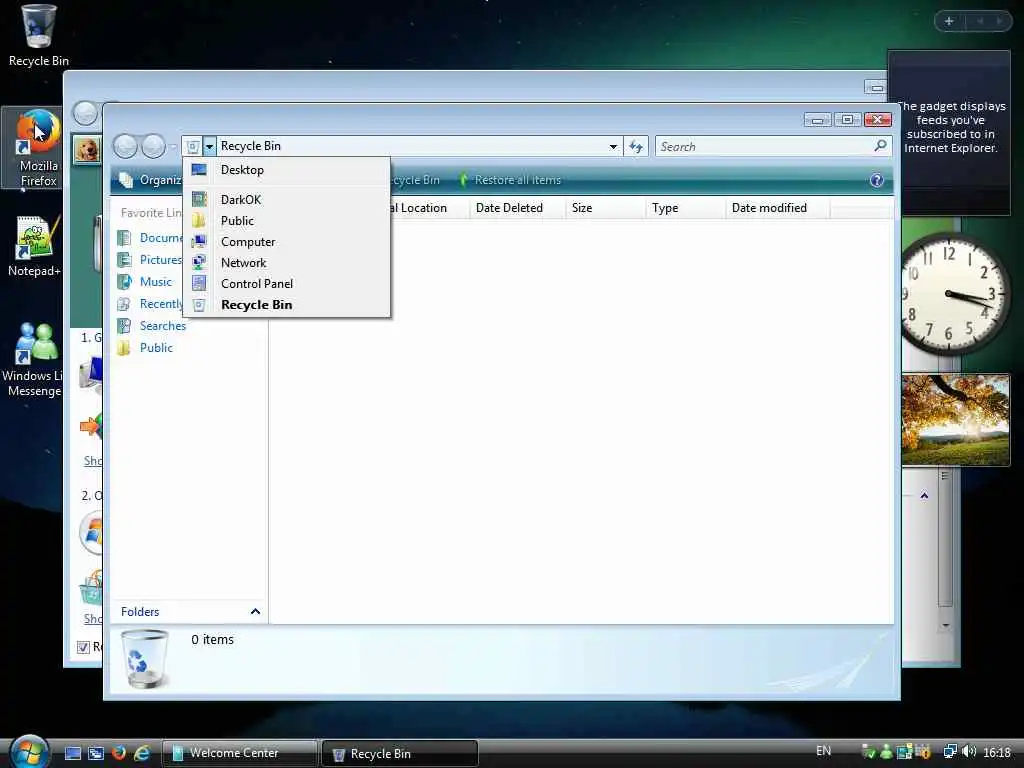Collapse the address bar location dropdown arrow
Screen dimensions: 1024x768
[x=209, y=146]
